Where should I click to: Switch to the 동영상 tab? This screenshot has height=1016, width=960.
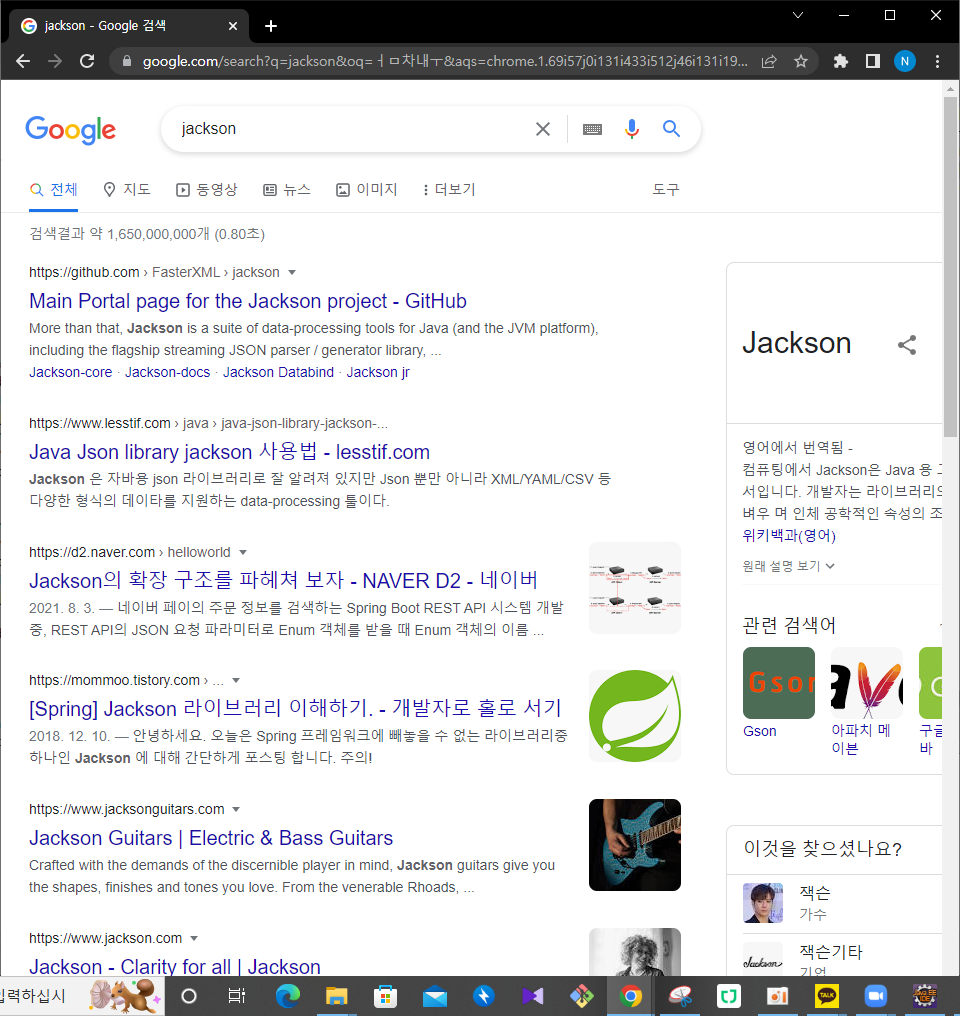[x=207, y=190]
